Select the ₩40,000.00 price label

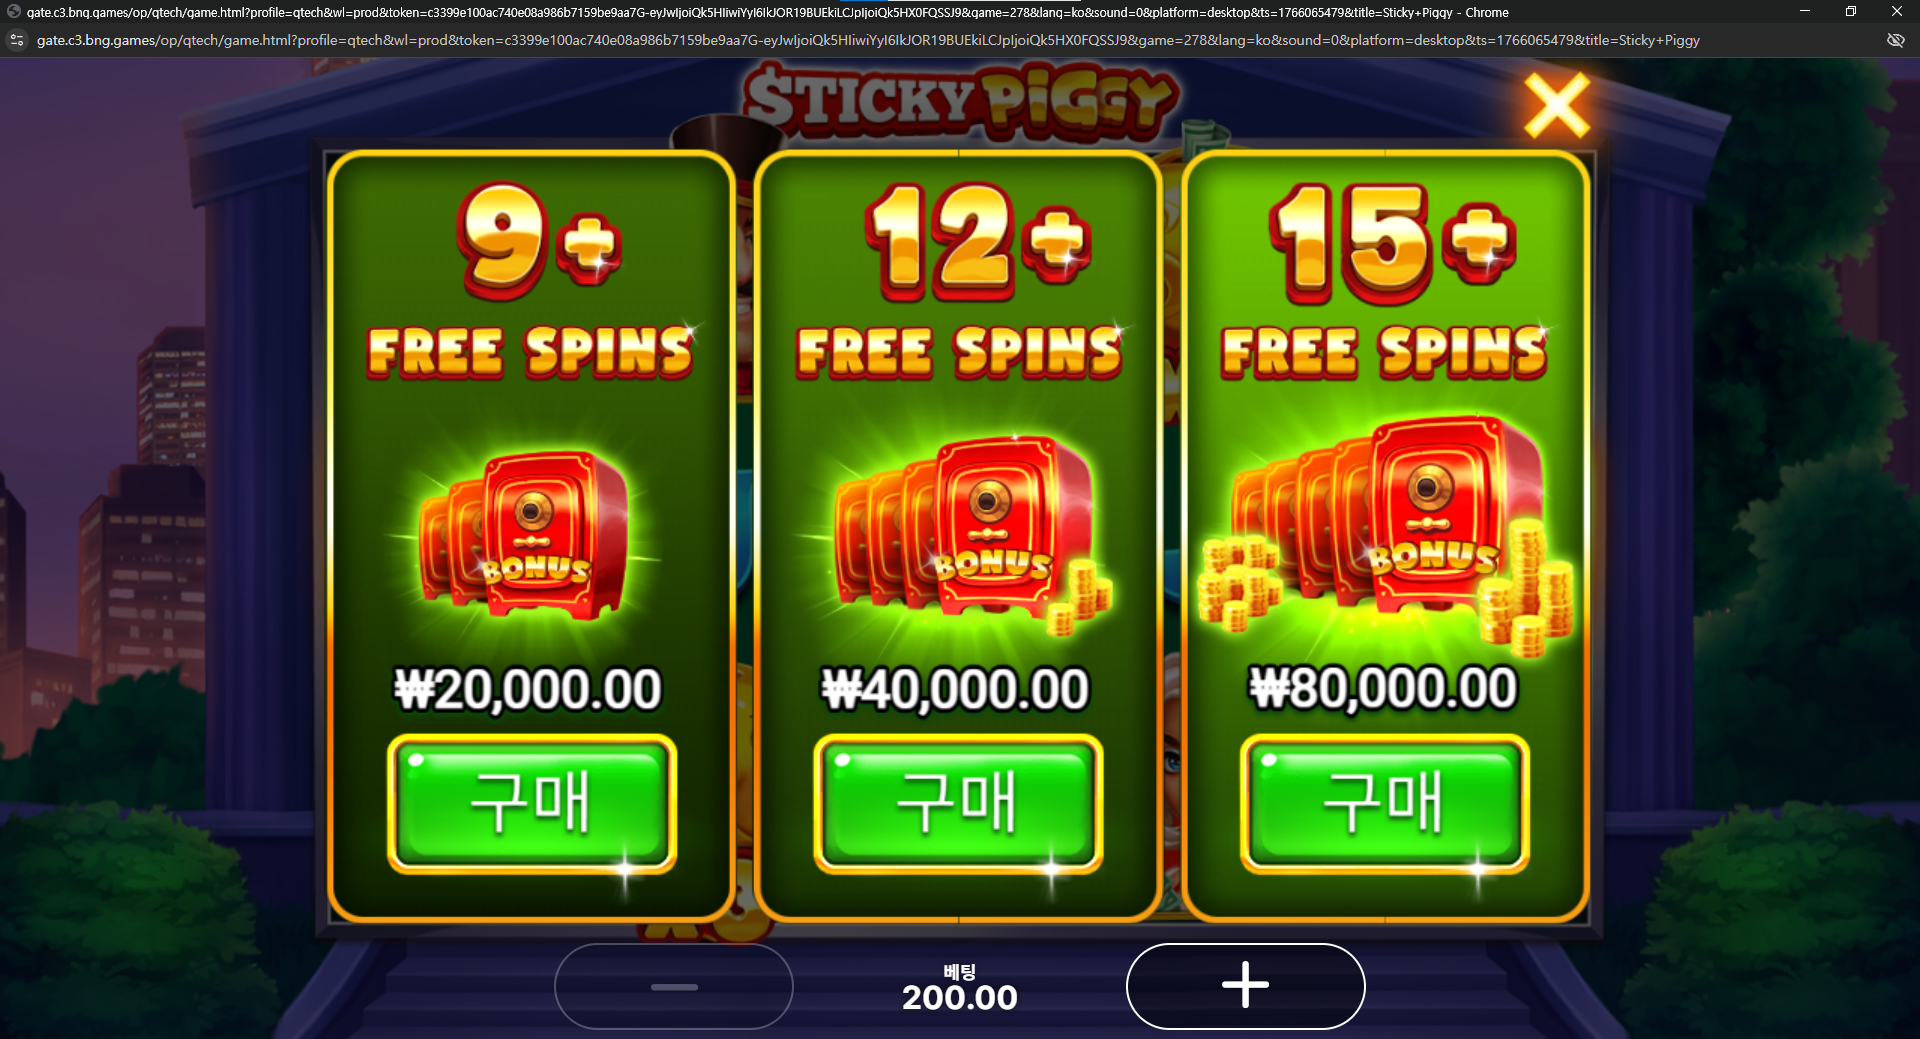(x=955, y=689)
